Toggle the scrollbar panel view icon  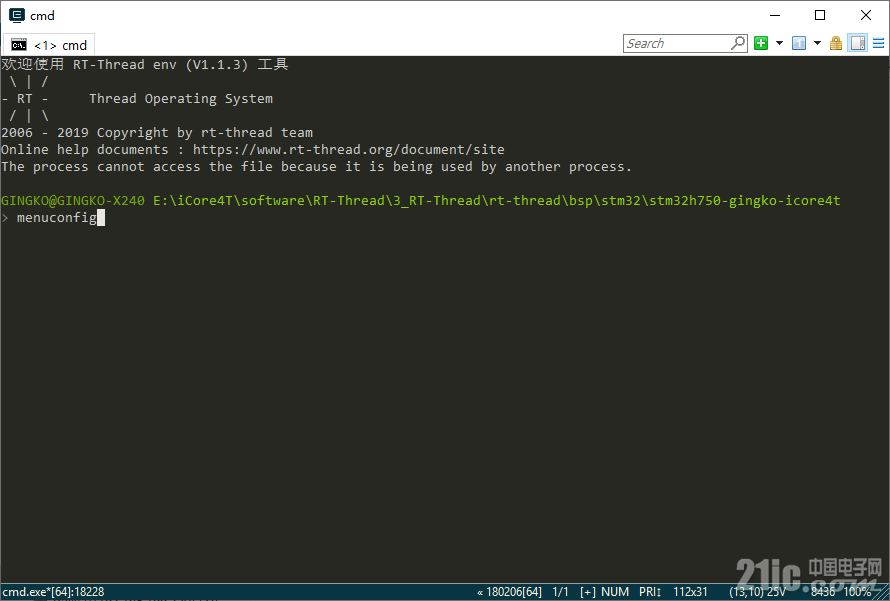point(858,43)
